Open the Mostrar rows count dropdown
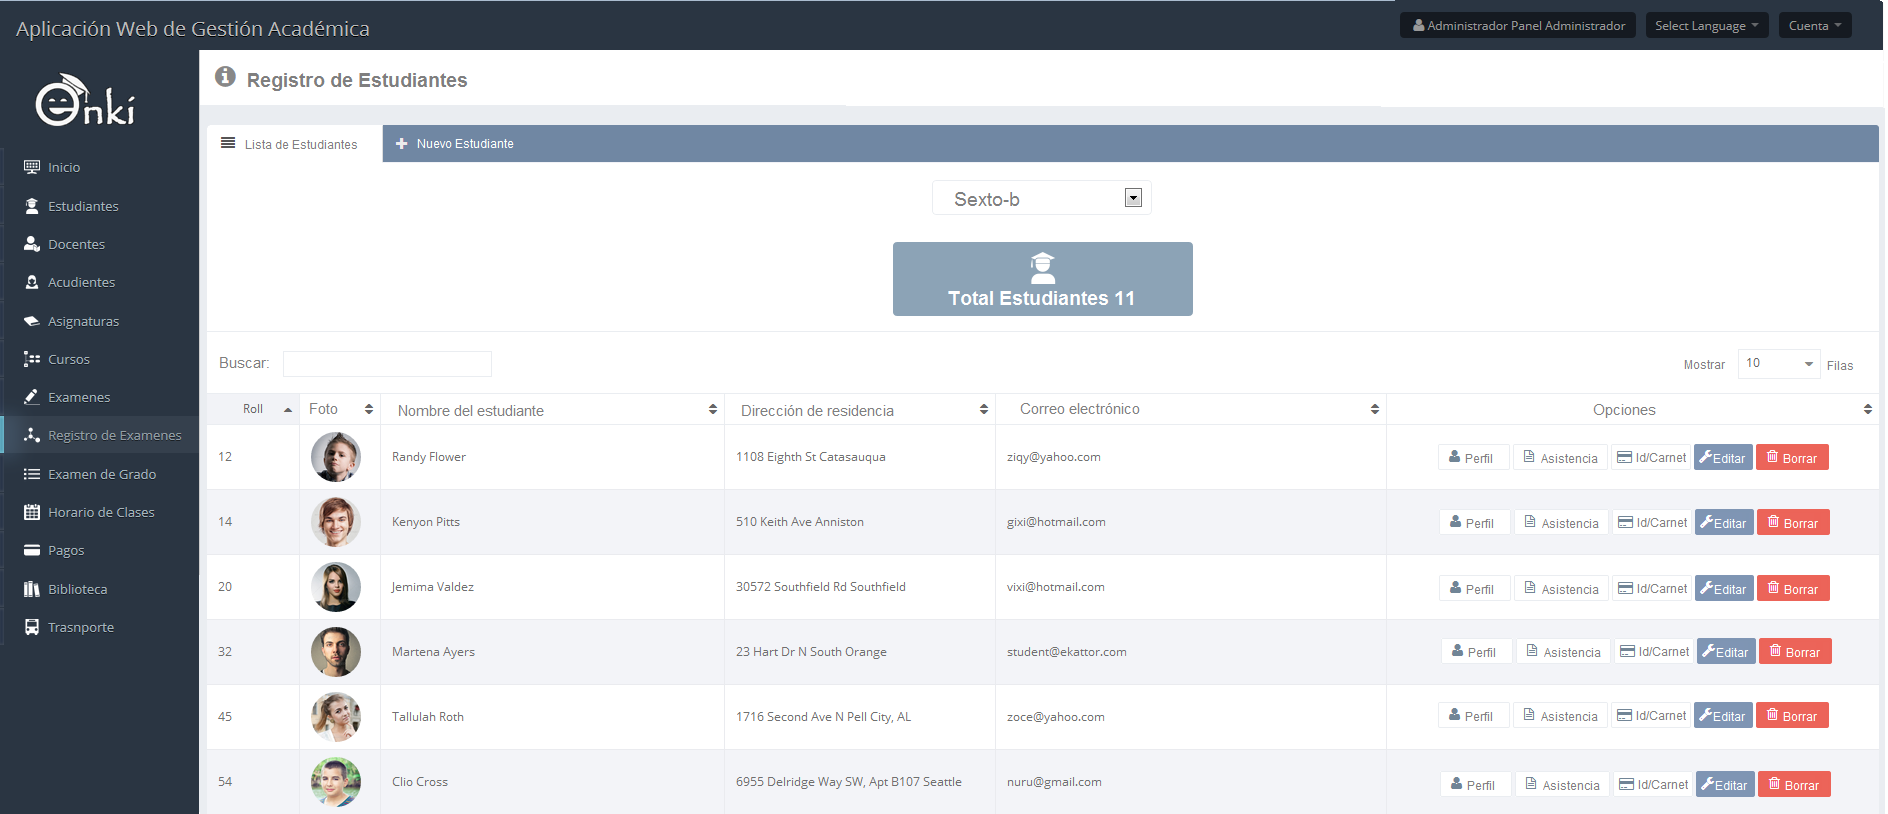The width and height of the screenshot is (1888, 814). [1778, 364]
